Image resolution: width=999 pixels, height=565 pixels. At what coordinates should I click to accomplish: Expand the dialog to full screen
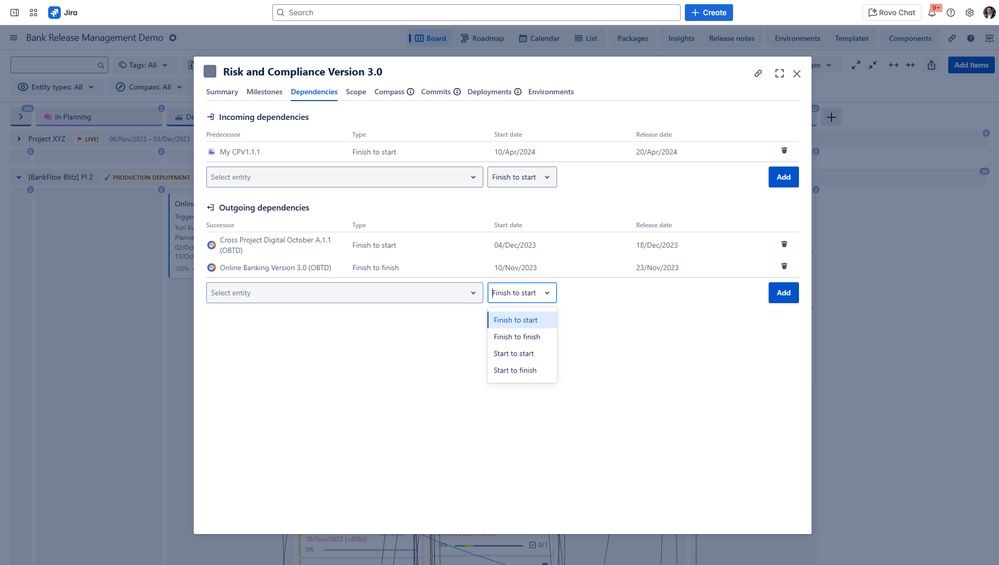[x=779, y=74]
